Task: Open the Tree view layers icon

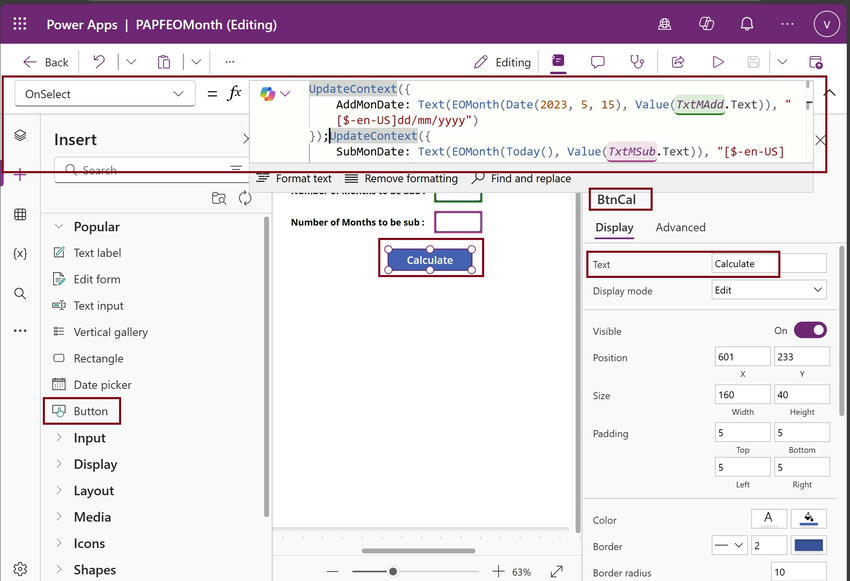Action: click(20, 135)
